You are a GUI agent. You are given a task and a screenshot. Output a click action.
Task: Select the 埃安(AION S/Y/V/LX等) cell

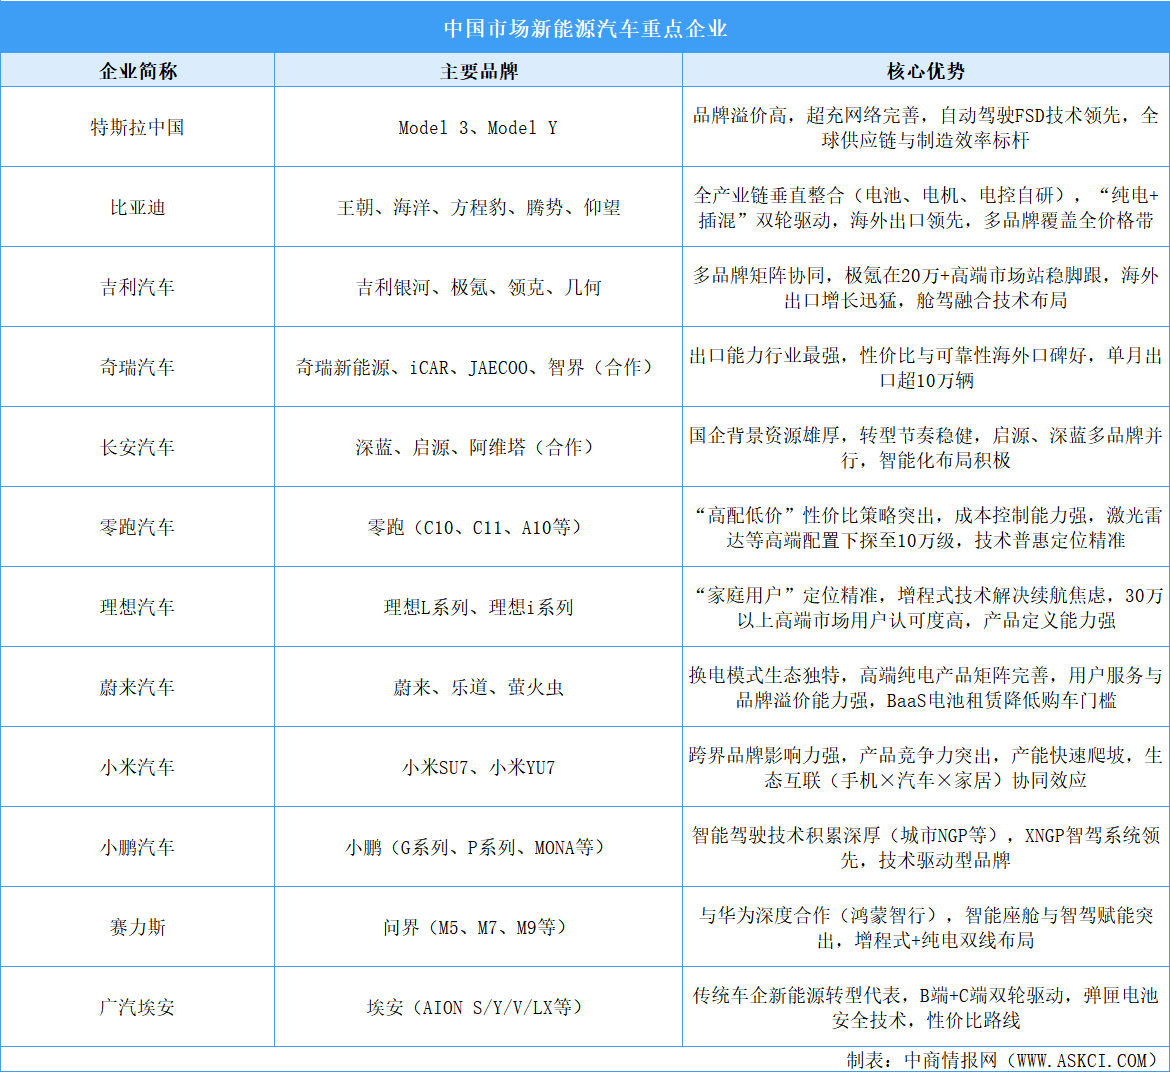478,1007
